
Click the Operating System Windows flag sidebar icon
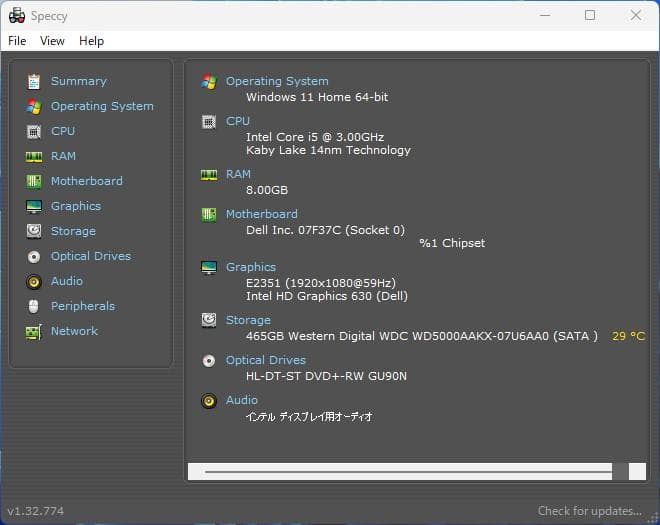(x=34, y=107)
